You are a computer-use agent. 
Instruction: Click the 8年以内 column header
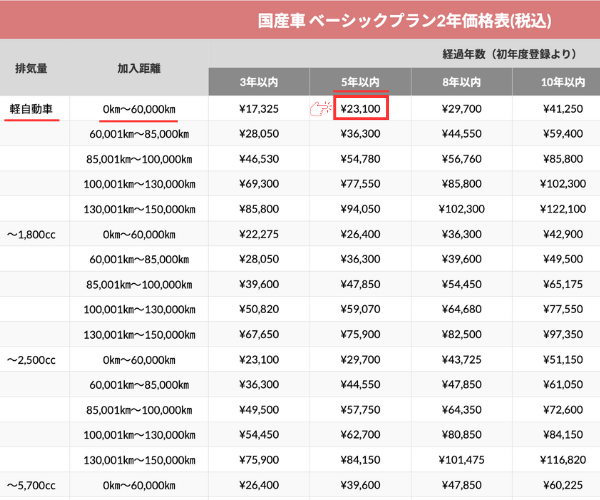461,81
